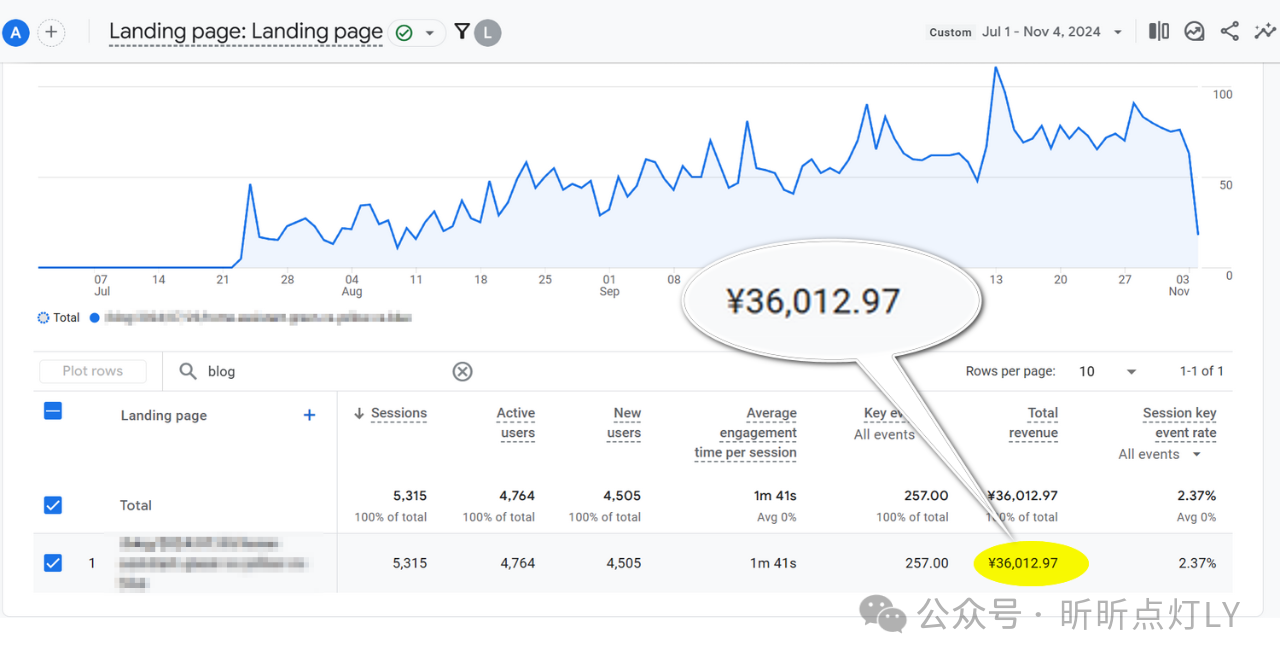The height and width of the screenshot is (666, 1280).
Task: Click the Total revenue column header
Action: (1033, 423)
